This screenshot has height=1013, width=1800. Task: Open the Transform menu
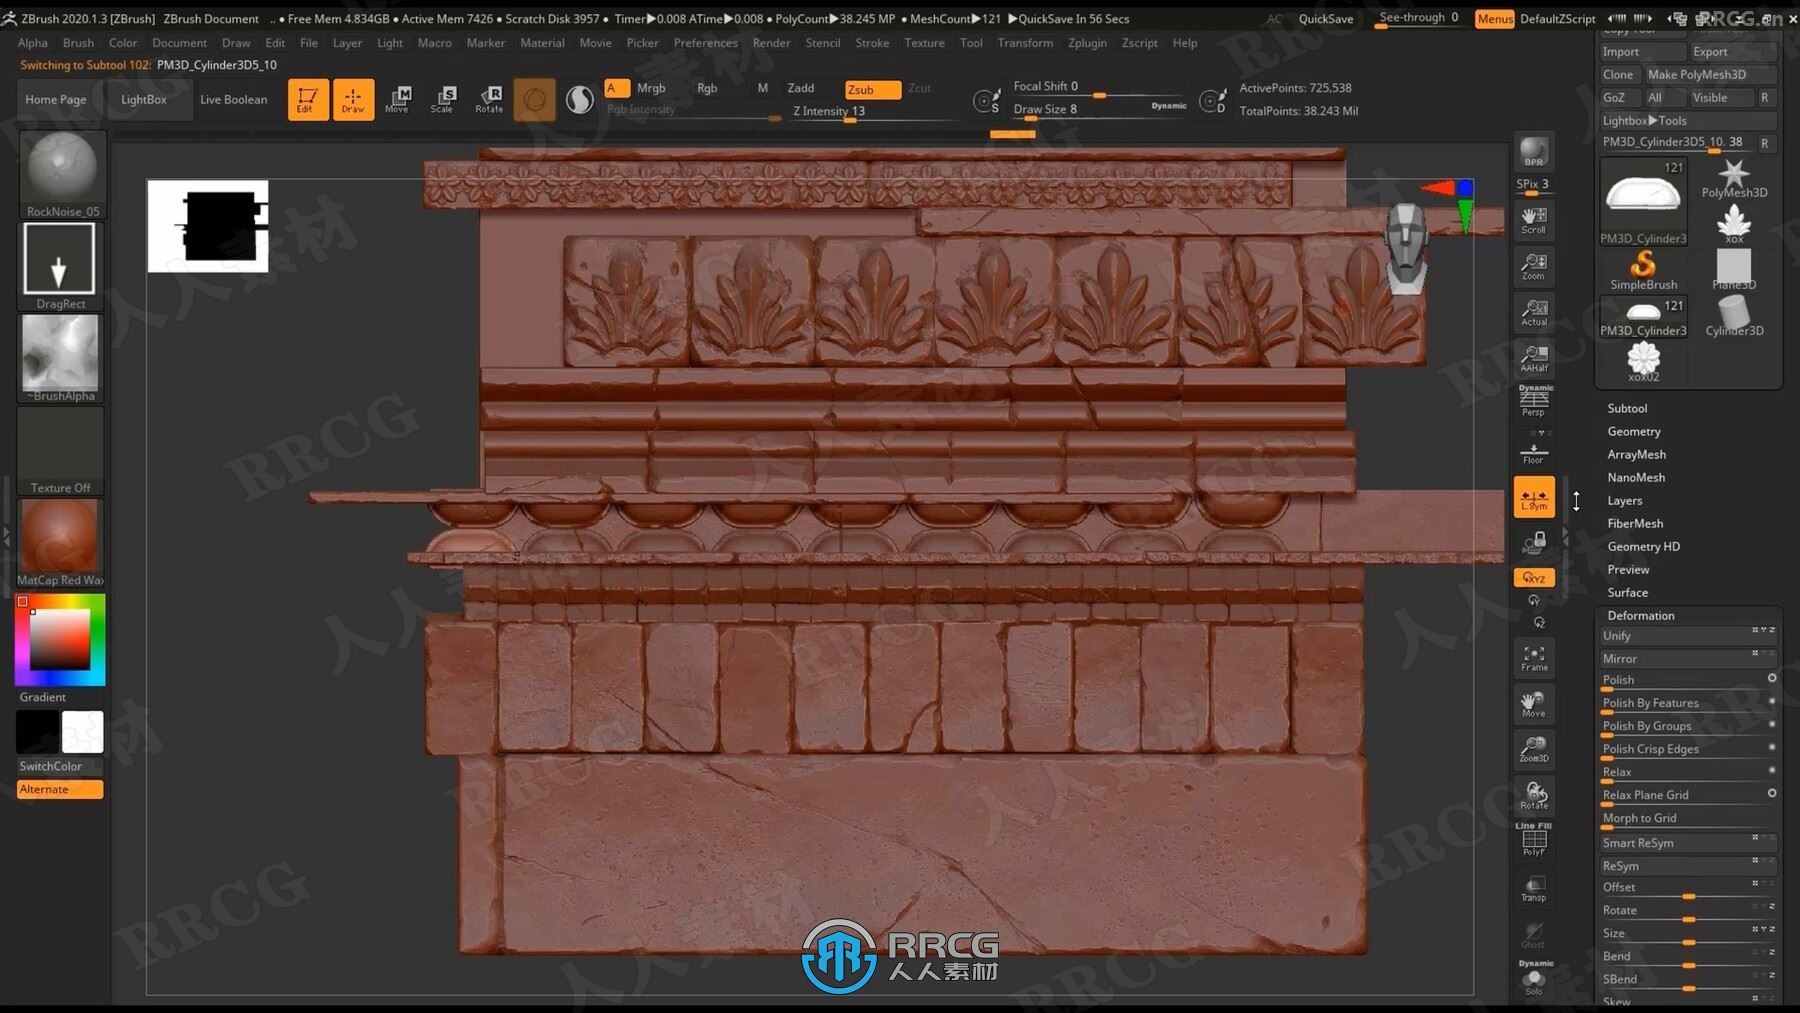coord(1025,43)
